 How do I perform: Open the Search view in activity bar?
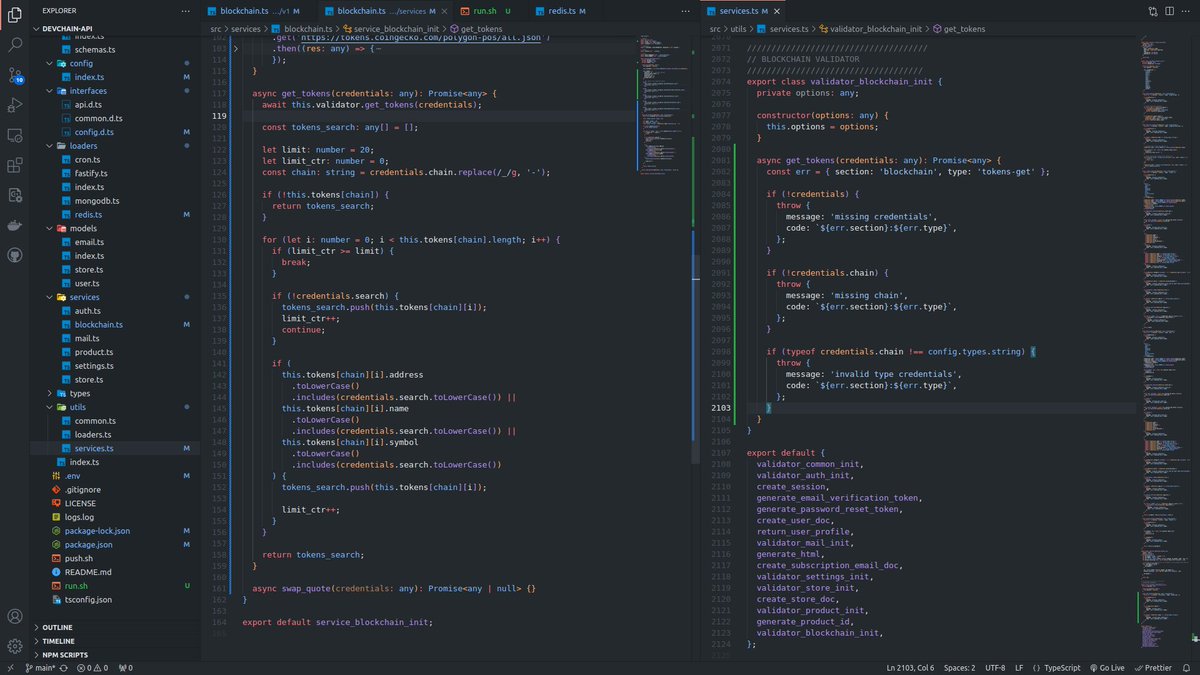[x=15, y=45]
